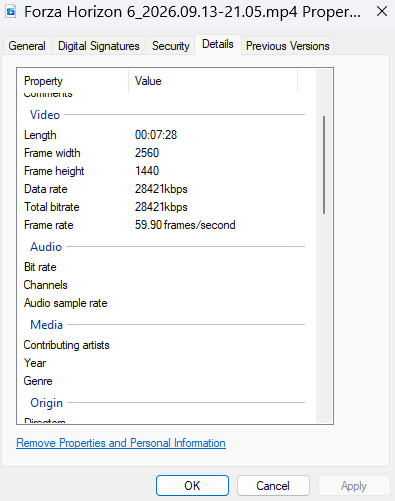This screenshot has width=395, height=501.
Task: Select the Contributing artists row
Action: [164, 345]
